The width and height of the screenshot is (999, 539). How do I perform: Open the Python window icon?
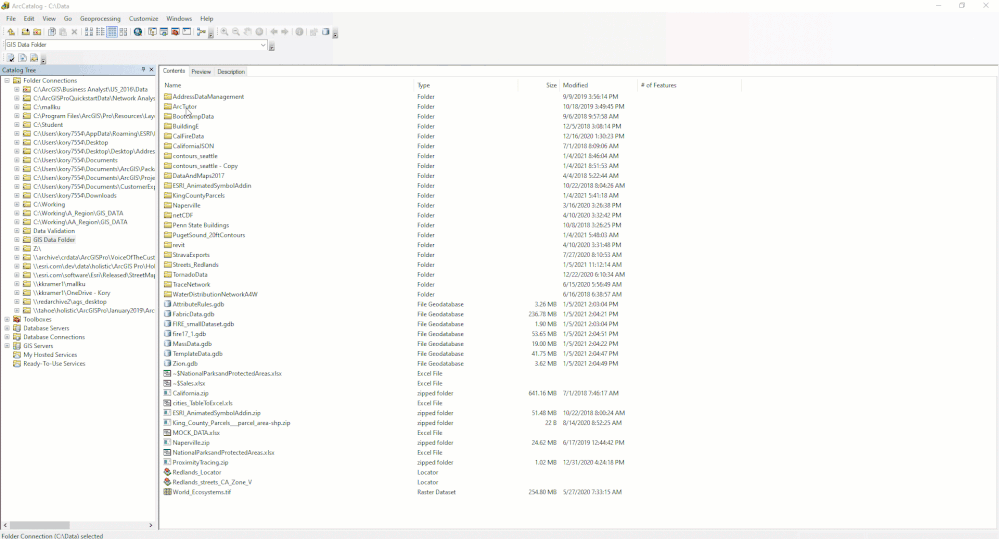187,32
